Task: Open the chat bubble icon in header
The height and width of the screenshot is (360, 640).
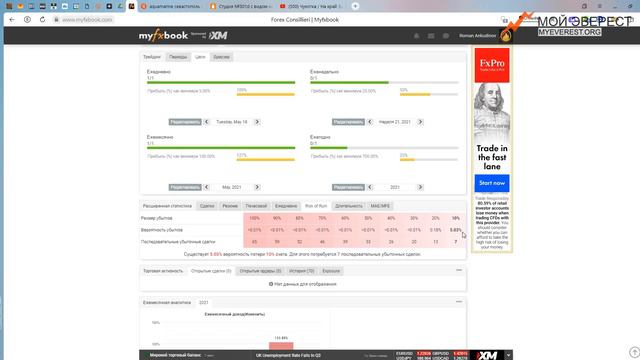Action: [446, 36]
